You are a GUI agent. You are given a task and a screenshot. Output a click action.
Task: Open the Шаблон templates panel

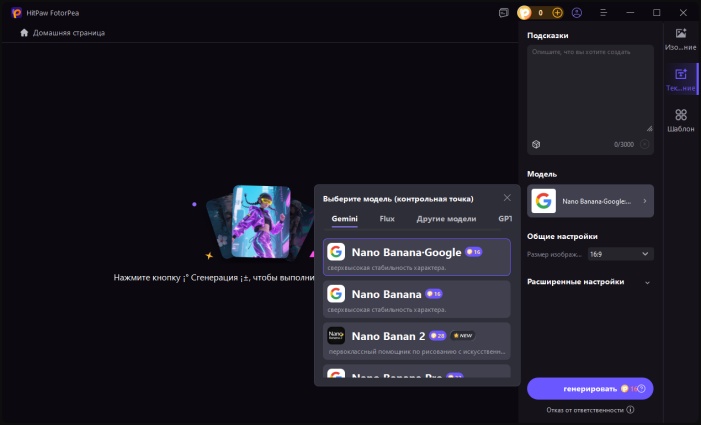[x=680, y=120]
